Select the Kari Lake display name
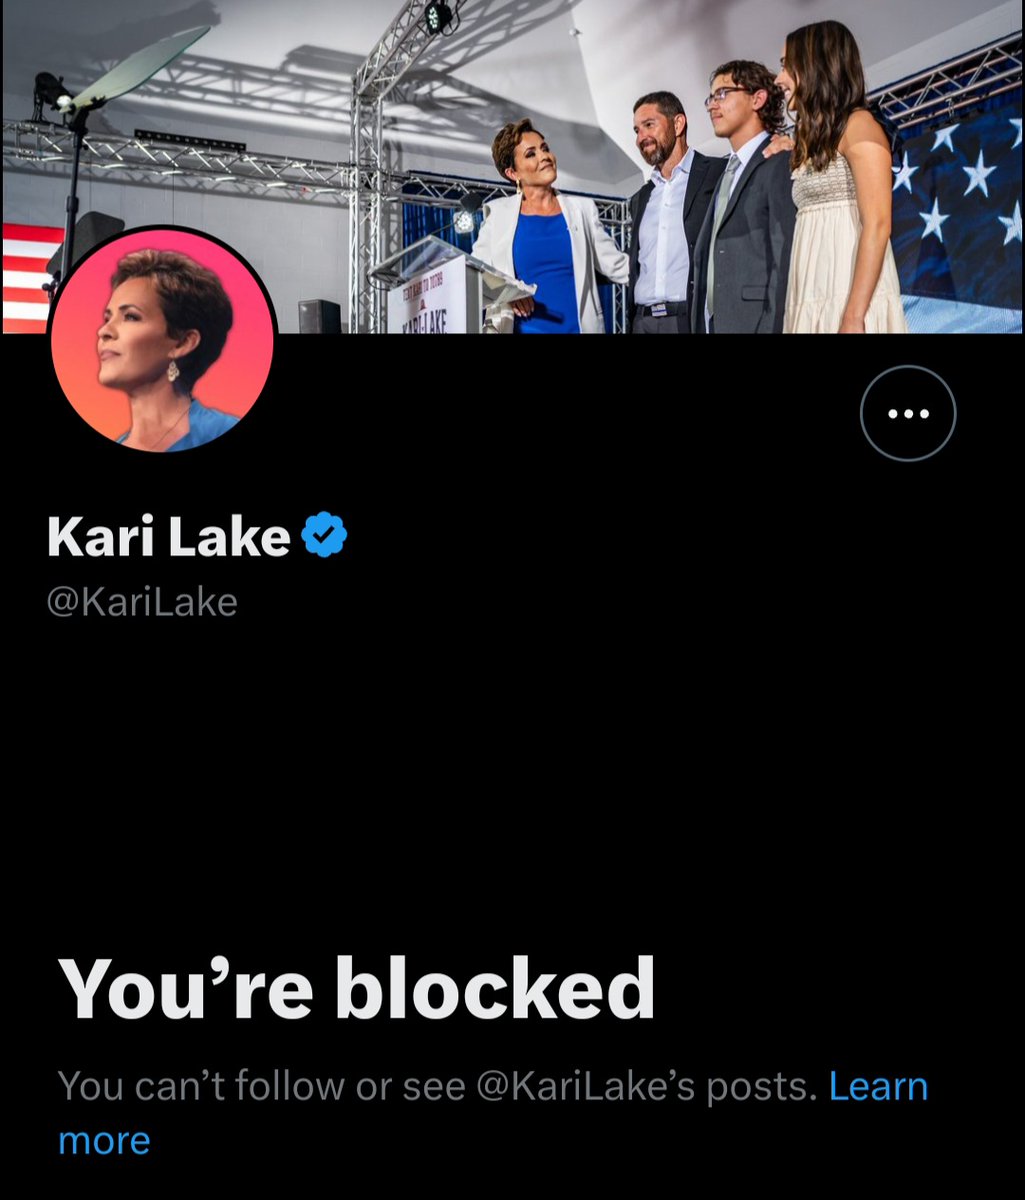1025x1200 pixels. [x=168, y=537]
